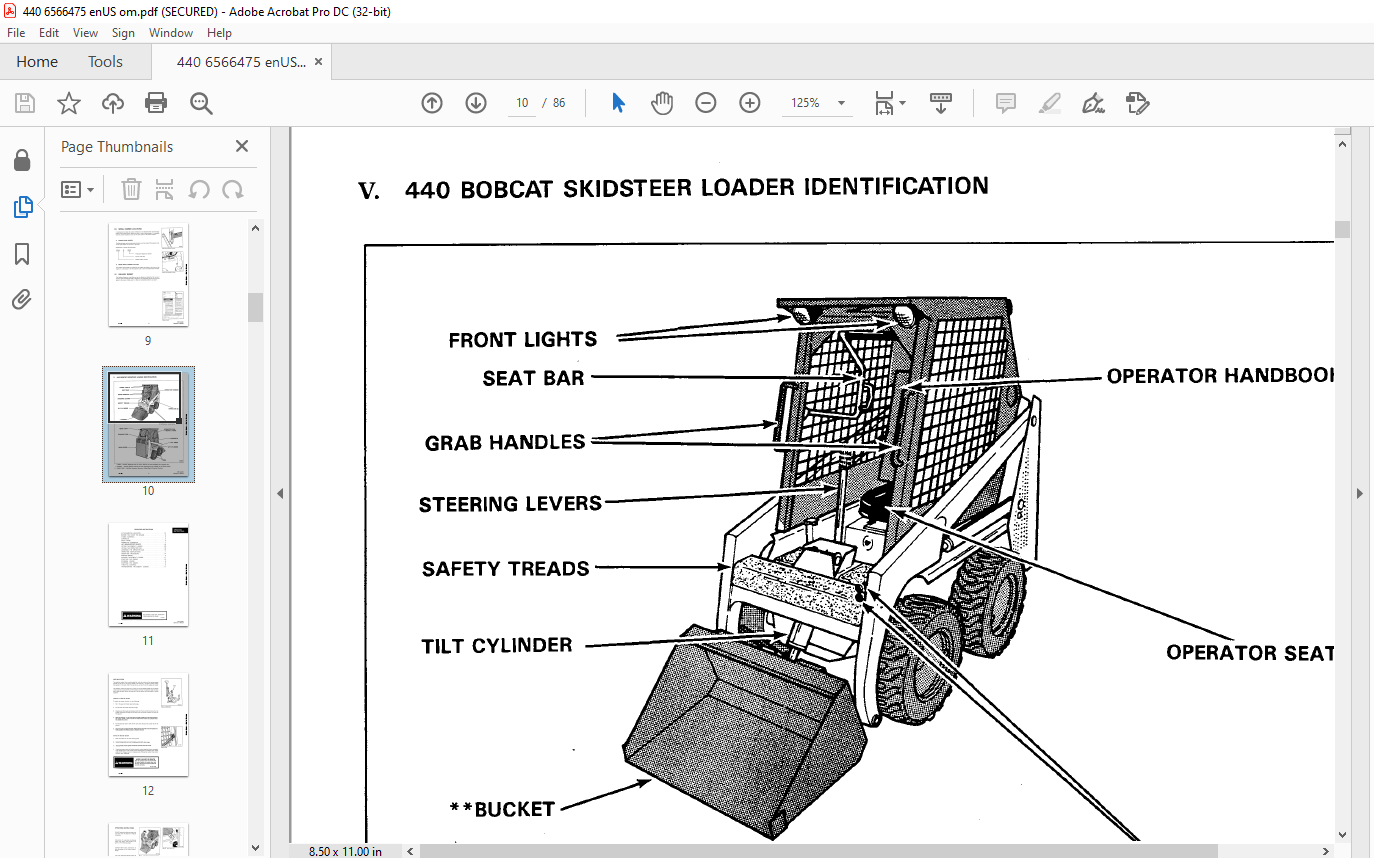Switch to the Tools tab
The width and height of the screenshot is (1374, 858).
(x=105, y=62)
